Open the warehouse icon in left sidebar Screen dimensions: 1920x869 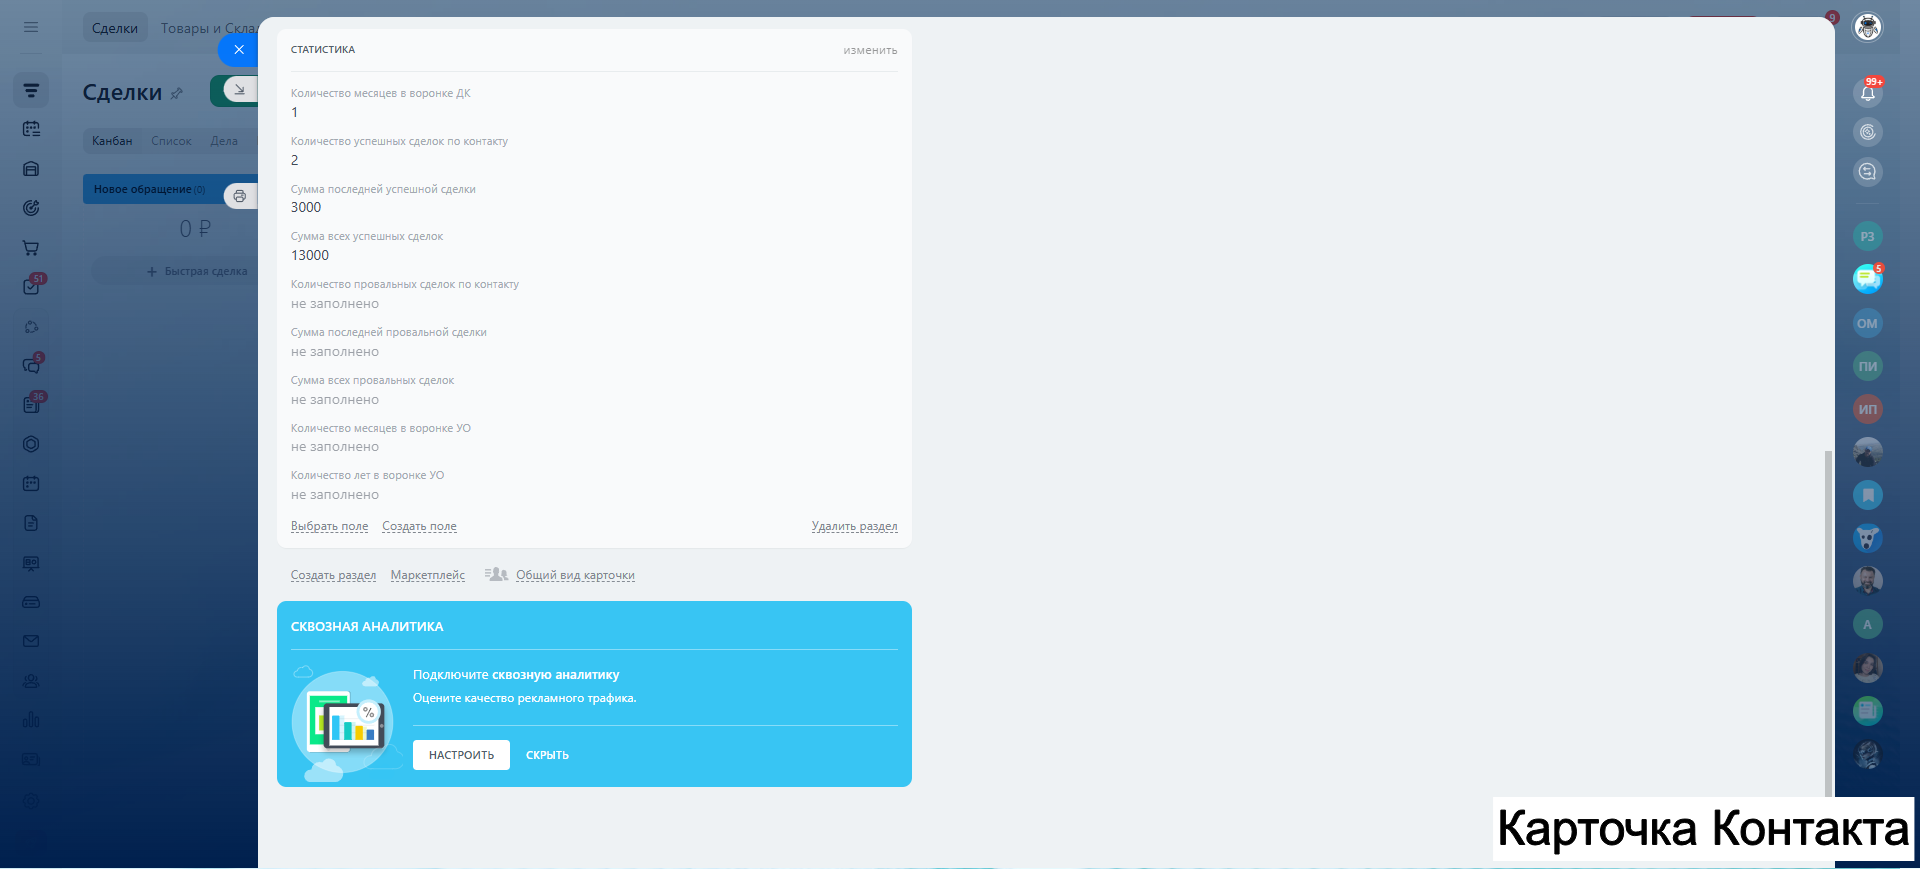tap(31, 169)
